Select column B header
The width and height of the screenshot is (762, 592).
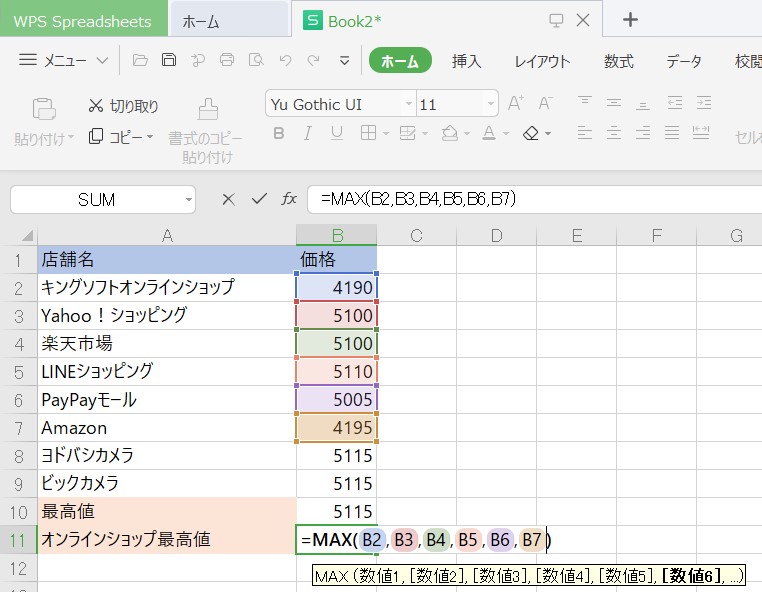coord(336,235)
